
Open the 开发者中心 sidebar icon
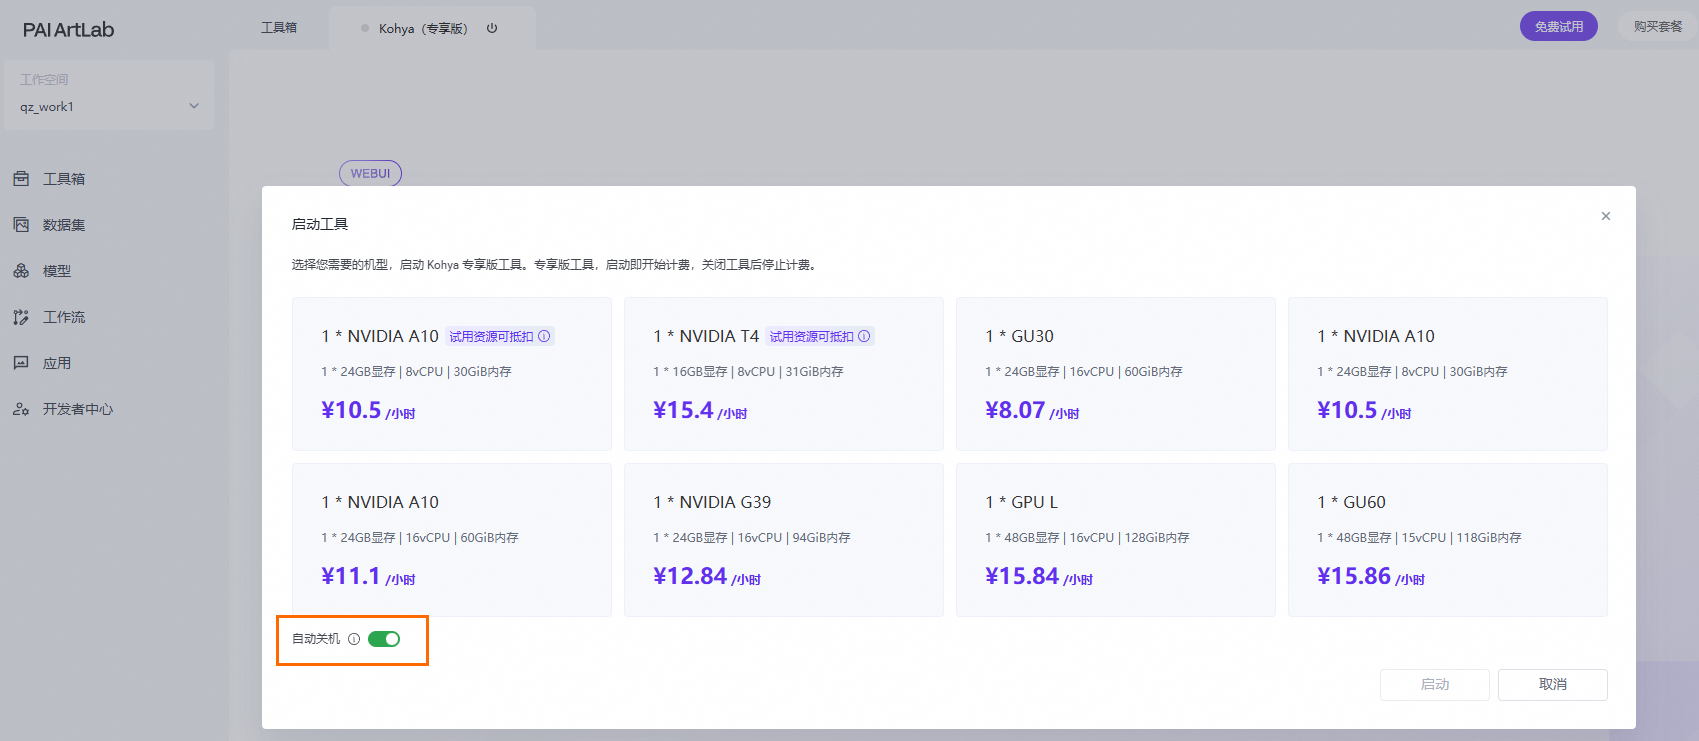[21, 409]
